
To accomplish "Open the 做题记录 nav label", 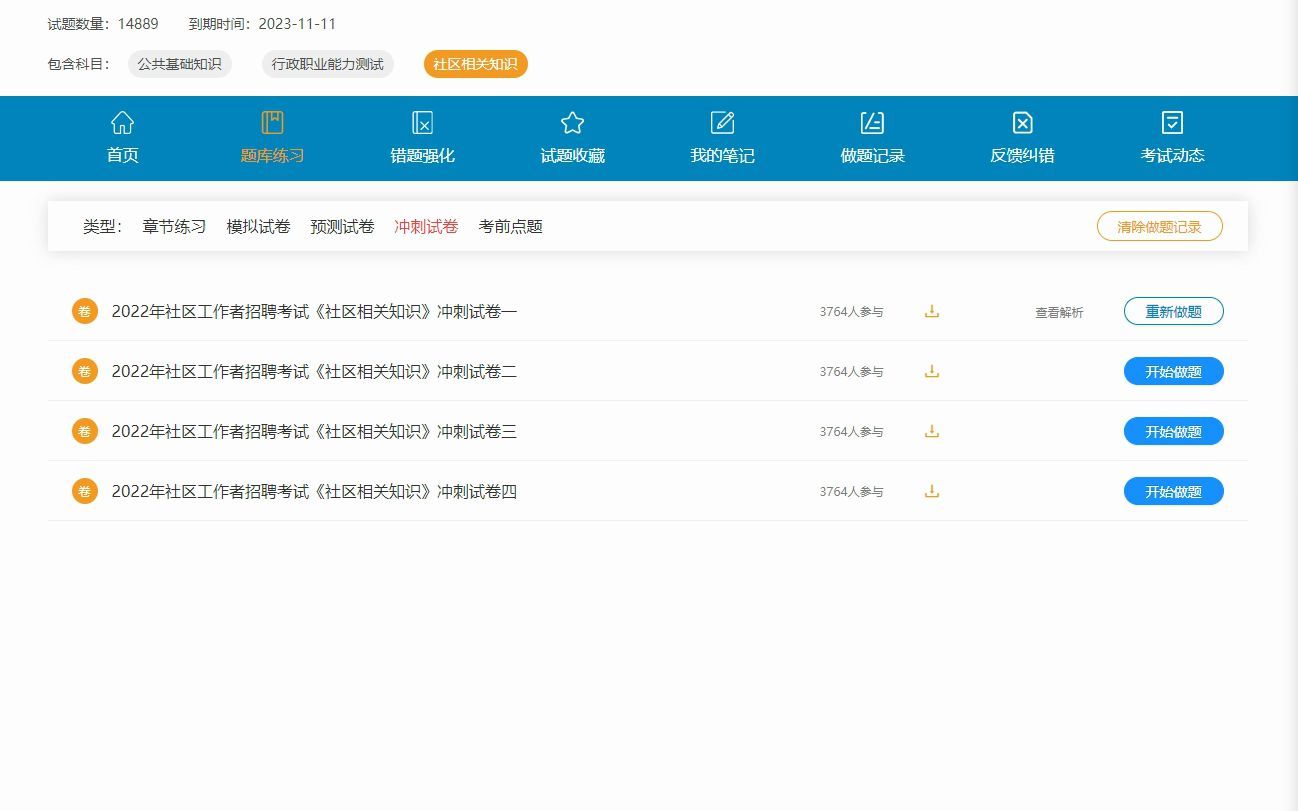I will (x=872, y=155).
